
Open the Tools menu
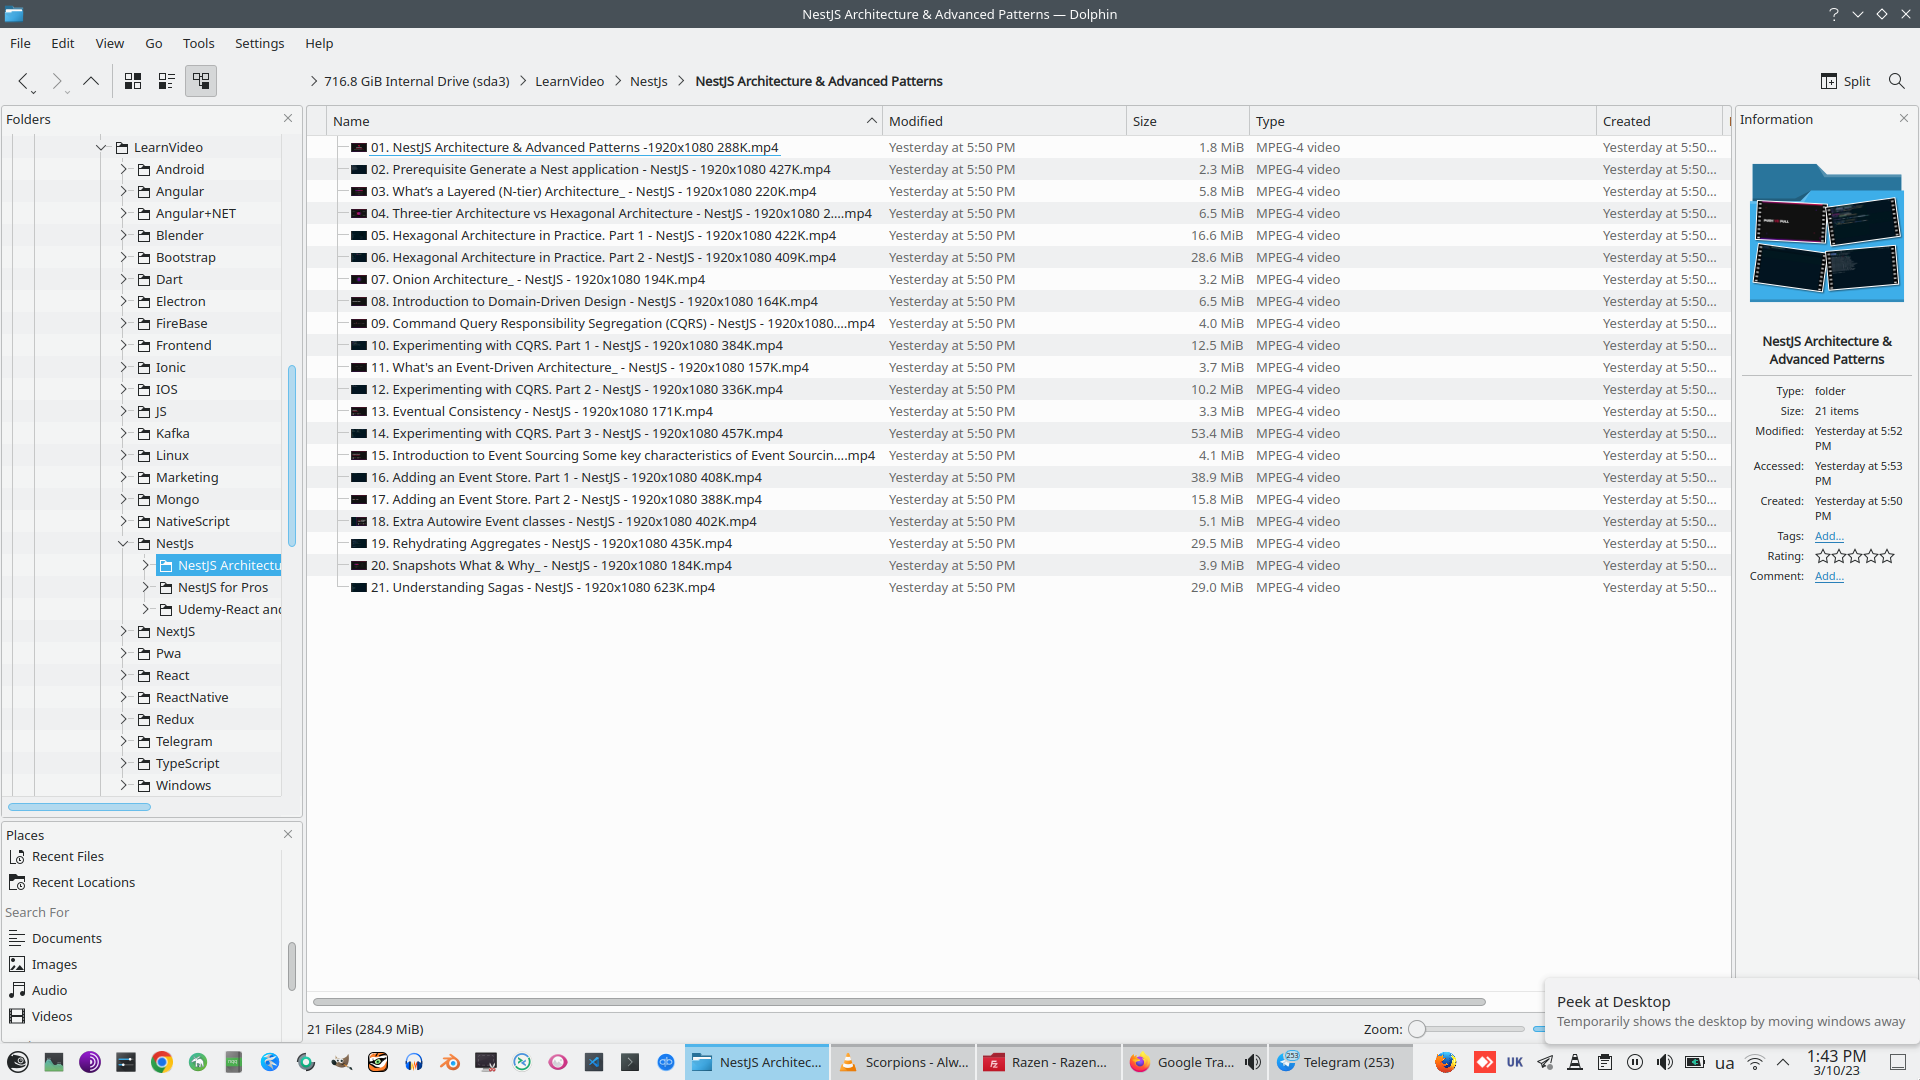point(198,43)
